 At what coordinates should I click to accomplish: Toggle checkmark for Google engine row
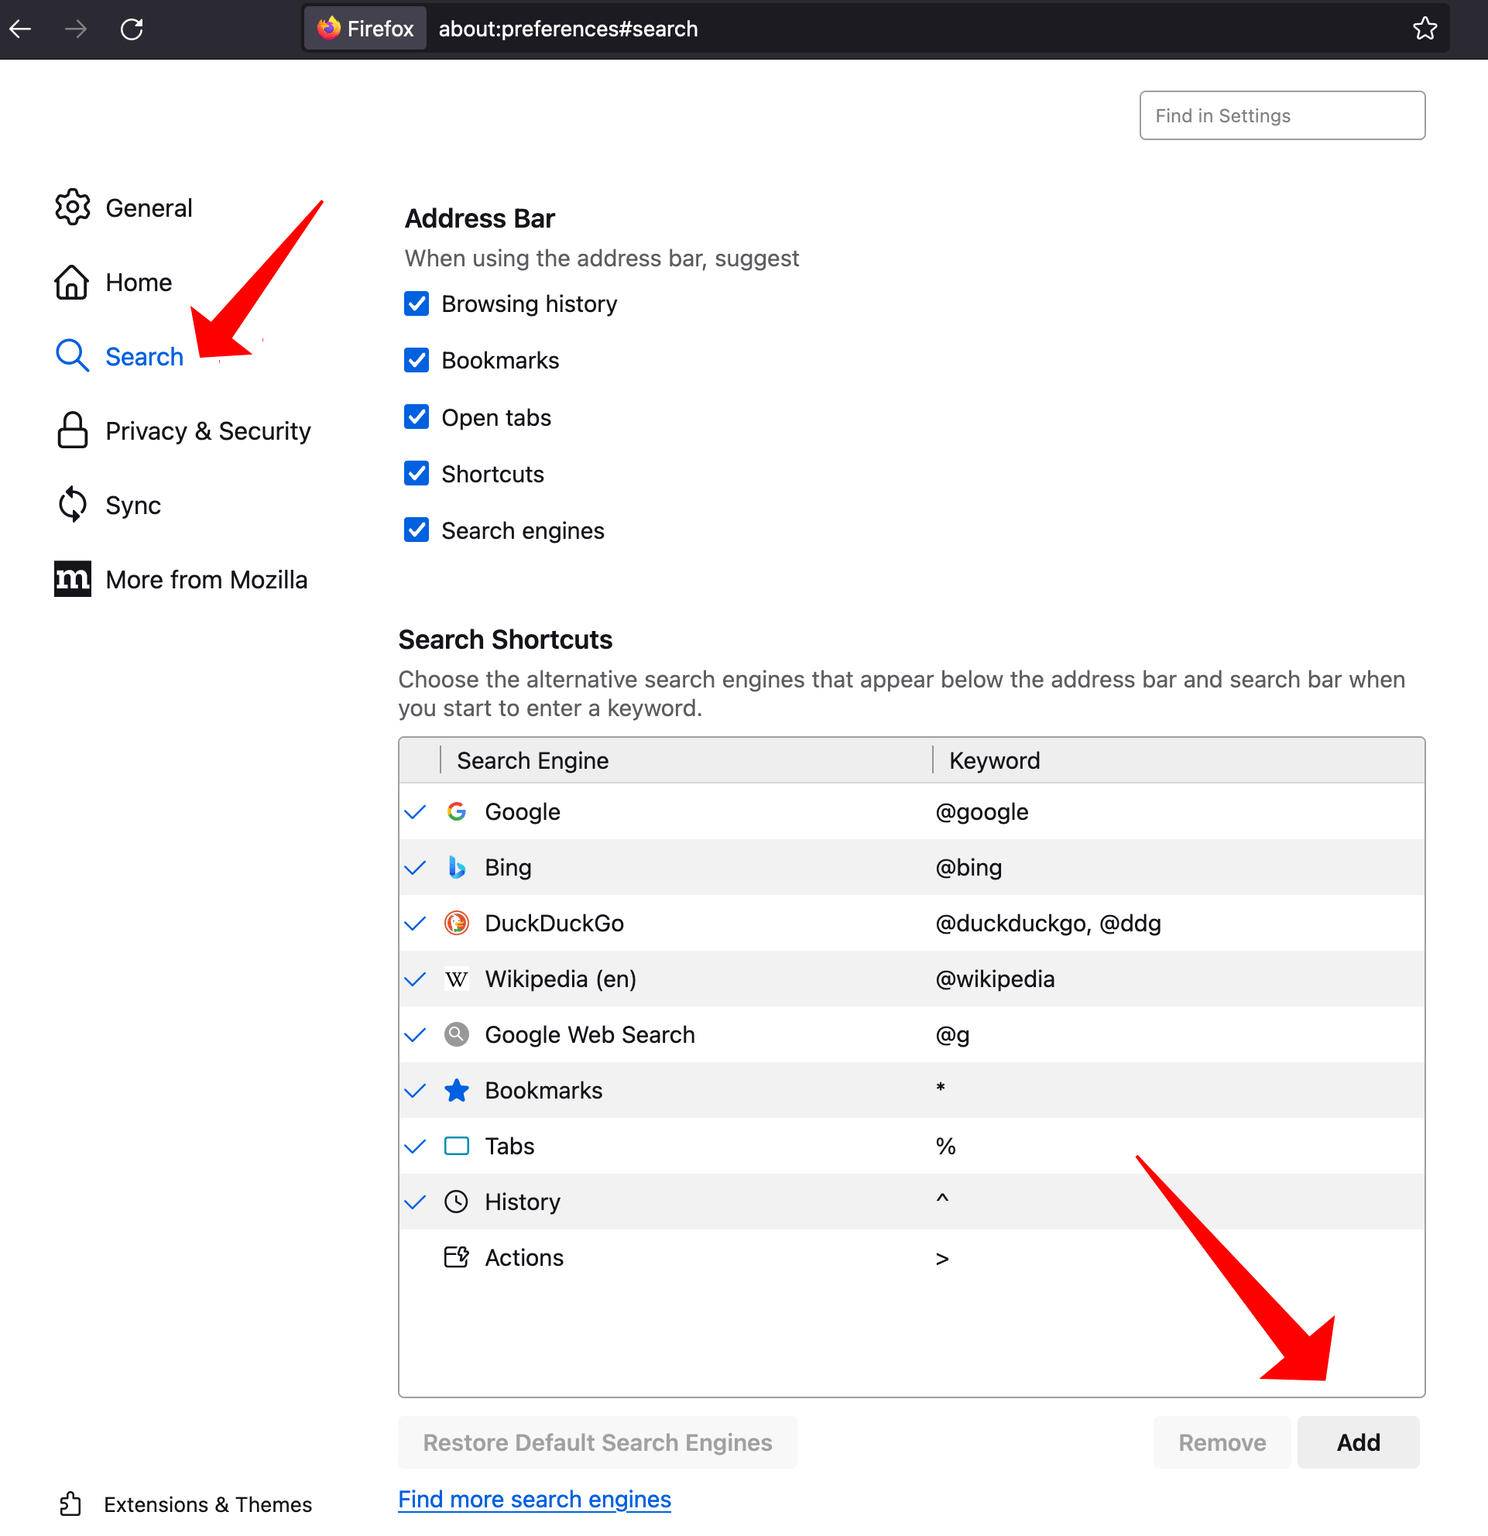coord(415,812)
